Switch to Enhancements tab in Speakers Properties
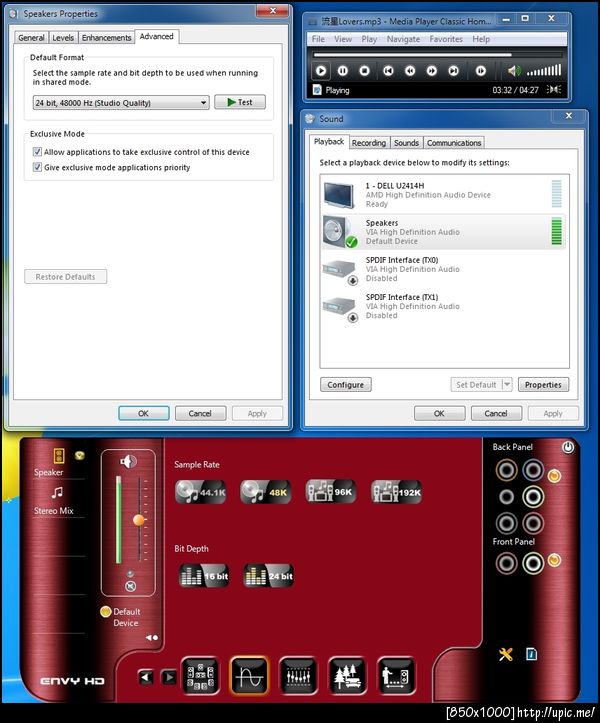Image resolution: width=600 pixels, height=723 pixels. (107, 38)
